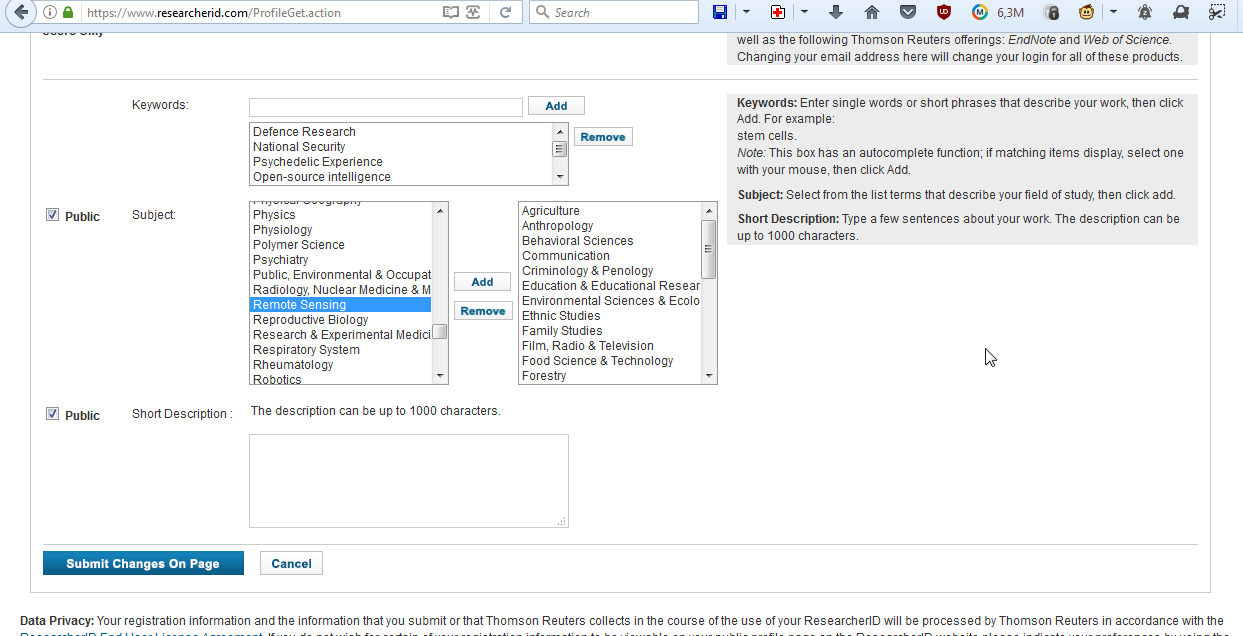Click Submit Changes On Page button
The image size is (1243, 636).
click(143, 563)
